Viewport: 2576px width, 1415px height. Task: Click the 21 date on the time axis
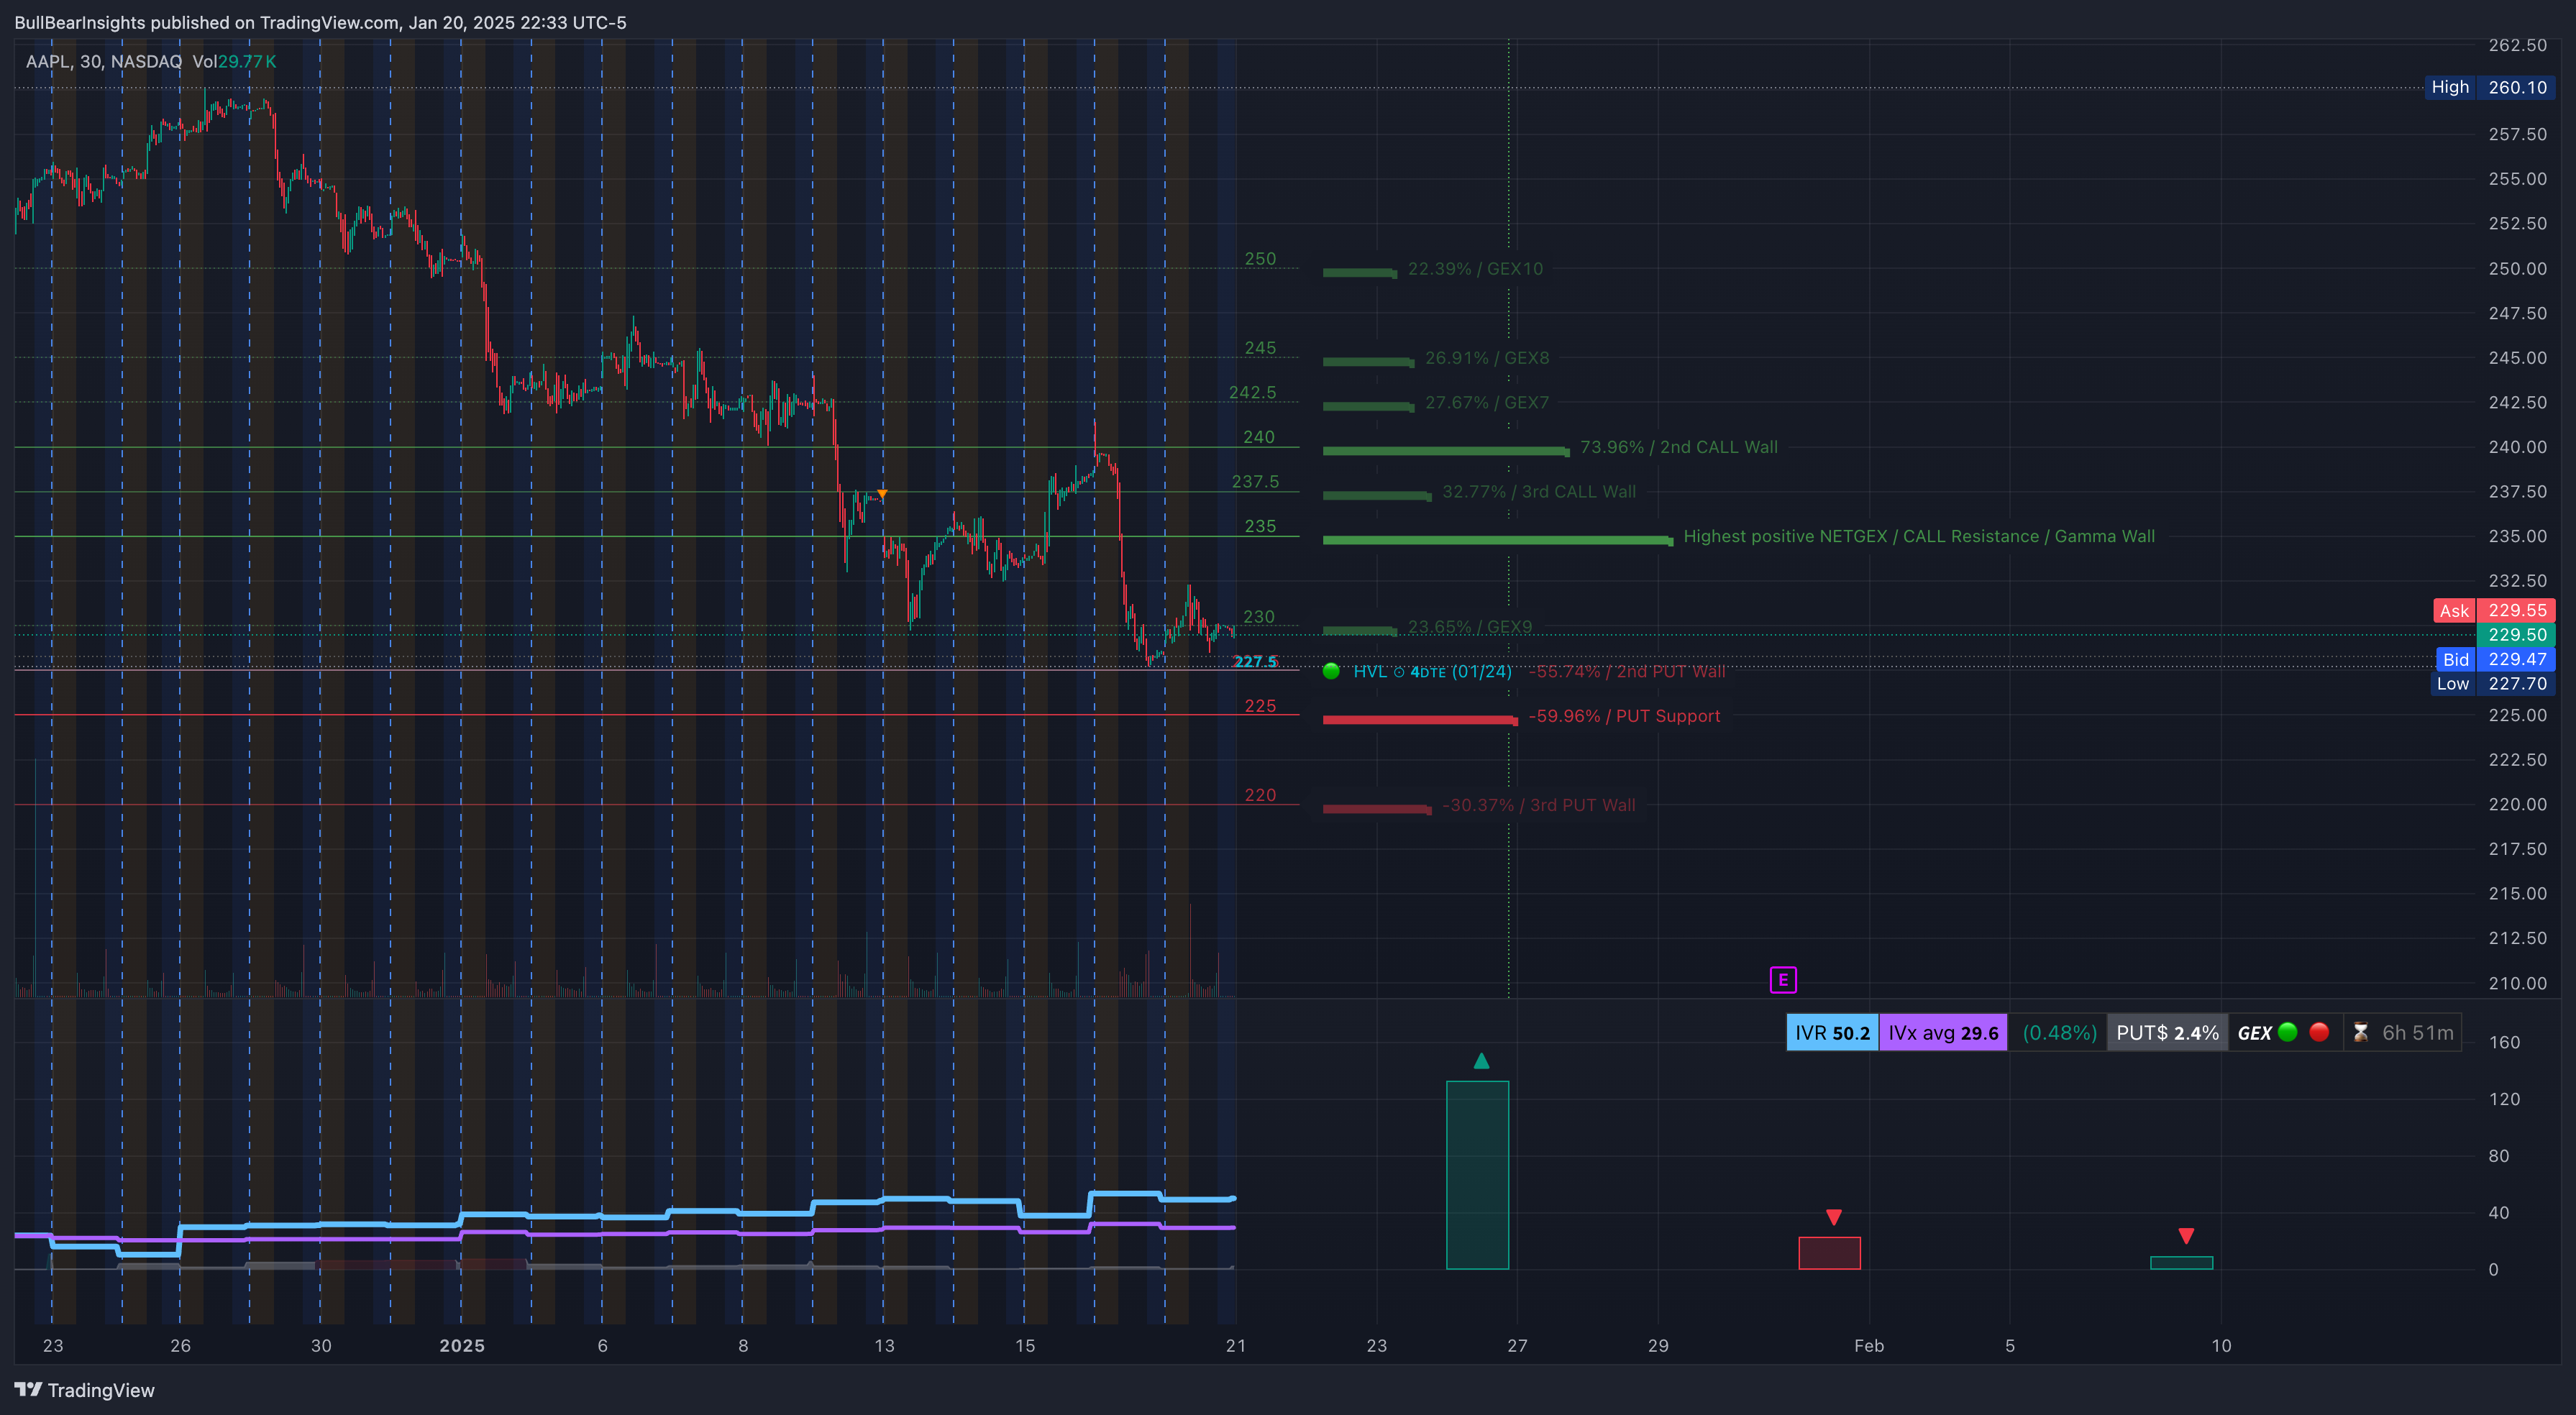coord(1235,1346)
